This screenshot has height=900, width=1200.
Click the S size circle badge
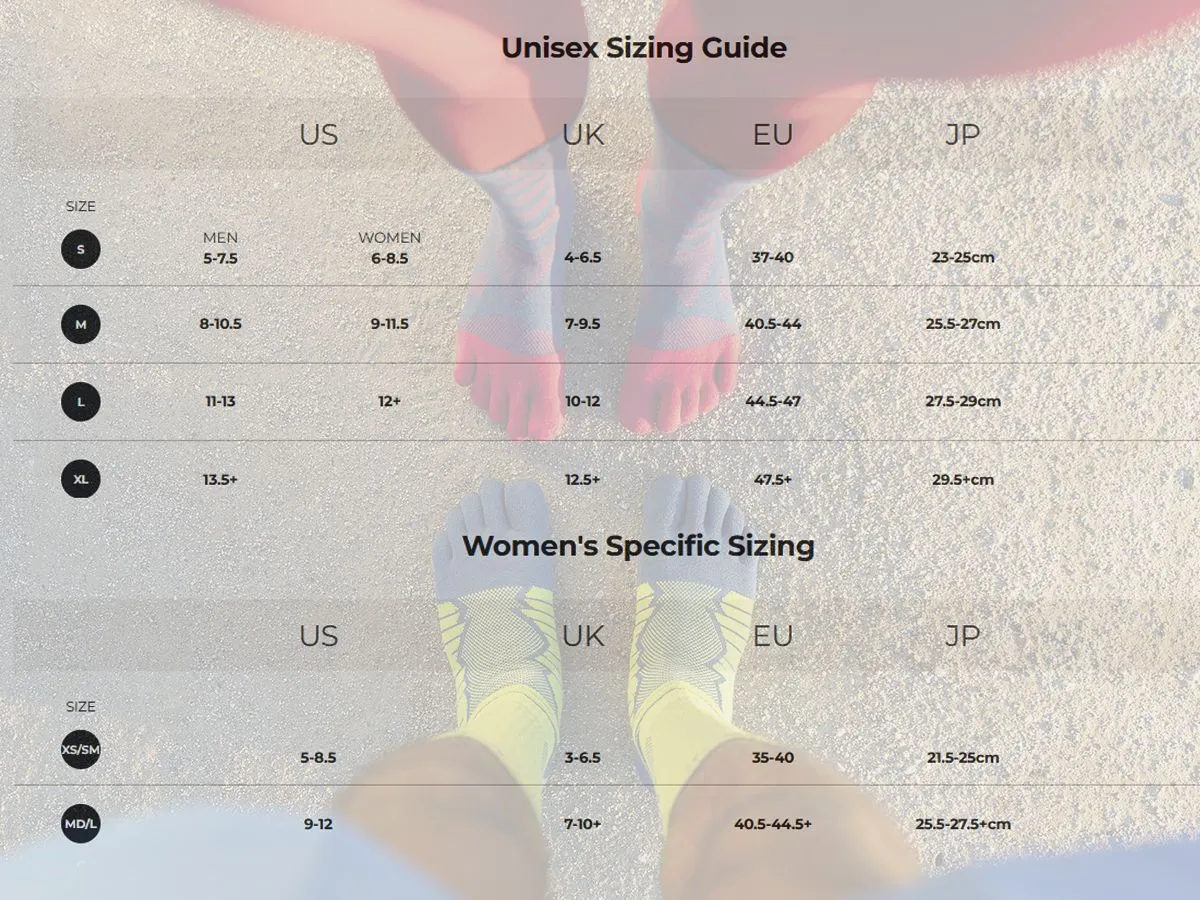(81, 249)
